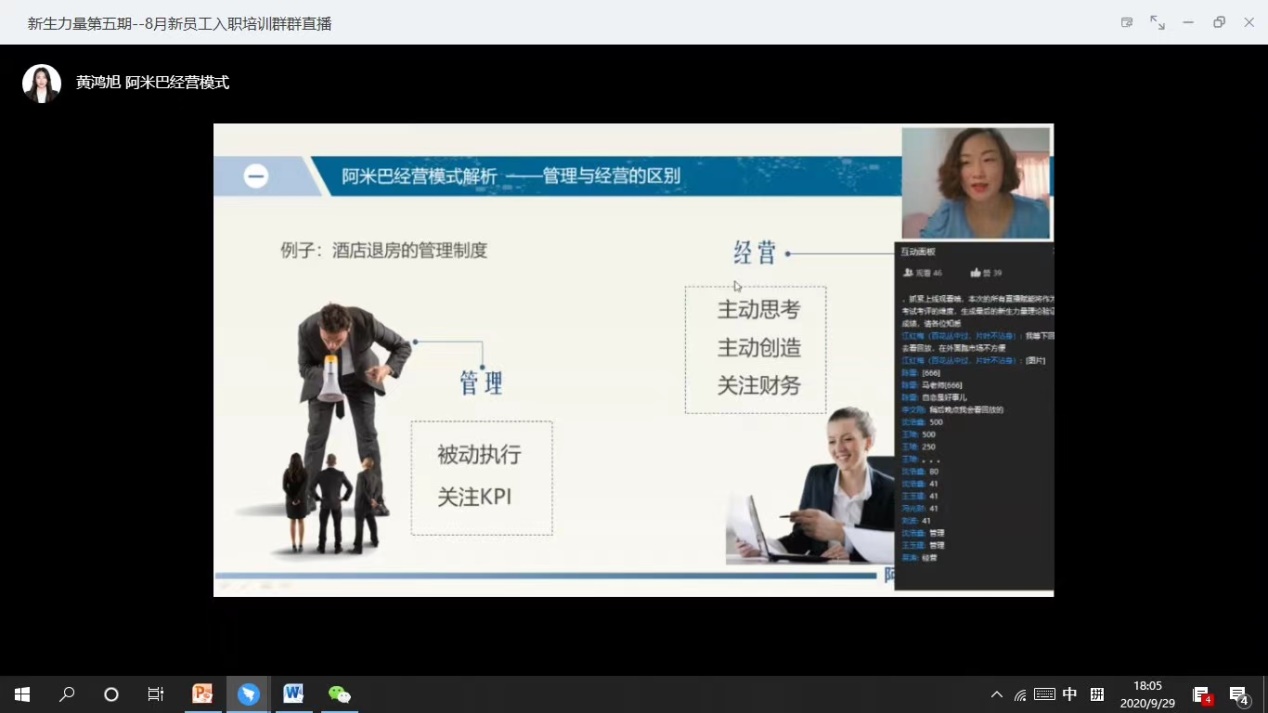This screenshot has height=713, width=1268.
Task: Click the viewers count icon in 互动面板
Action: [x=908, y=272]
